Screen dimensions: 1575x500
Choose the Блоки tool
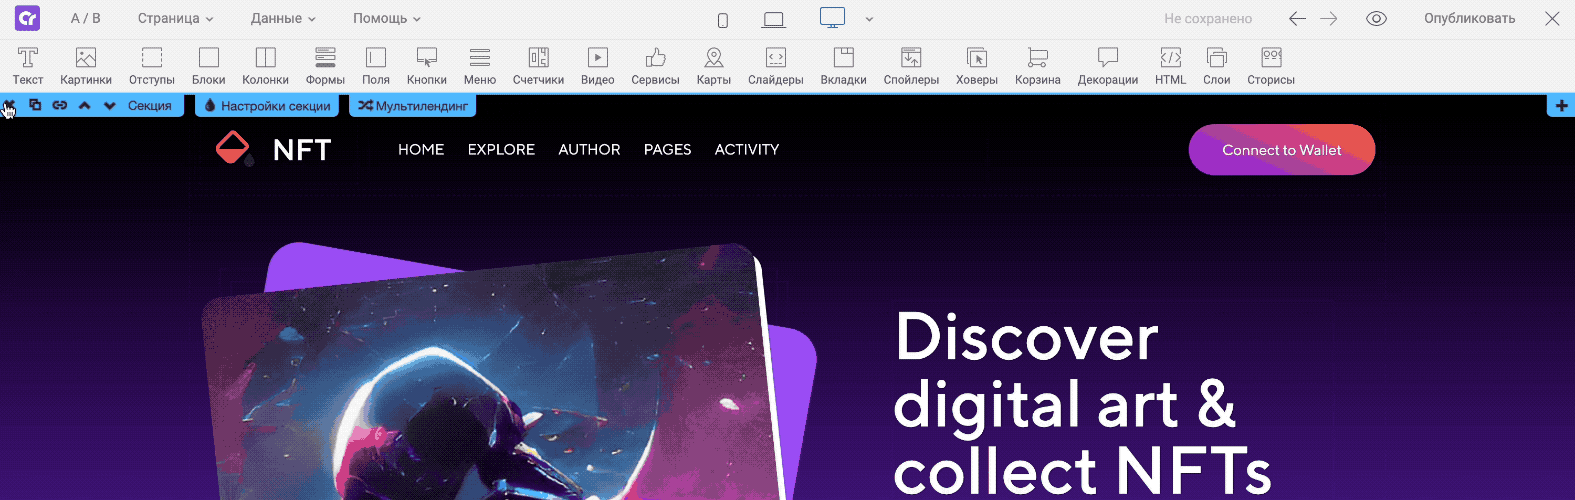pos(209,66)
